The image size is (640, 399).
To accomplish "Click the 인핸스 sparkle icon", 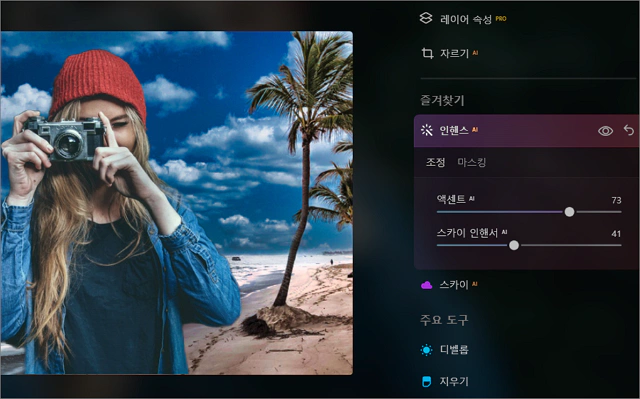I will (x=427, y=130).
